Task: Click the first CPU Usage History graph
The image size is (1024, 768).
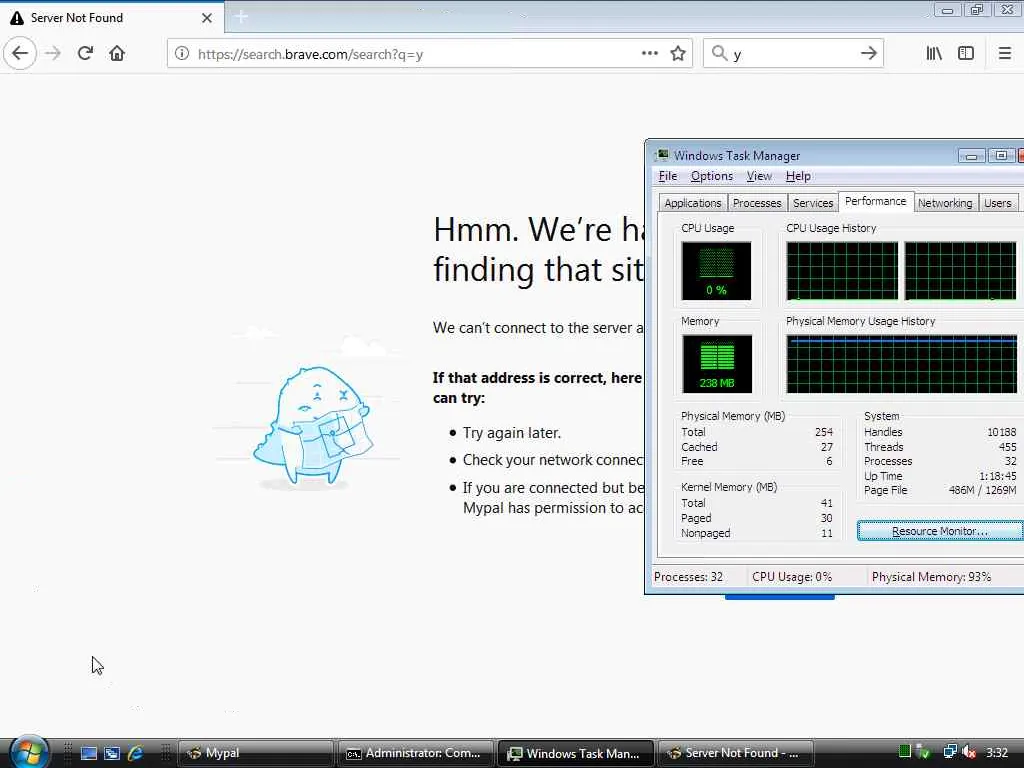Action: [842, 270]
